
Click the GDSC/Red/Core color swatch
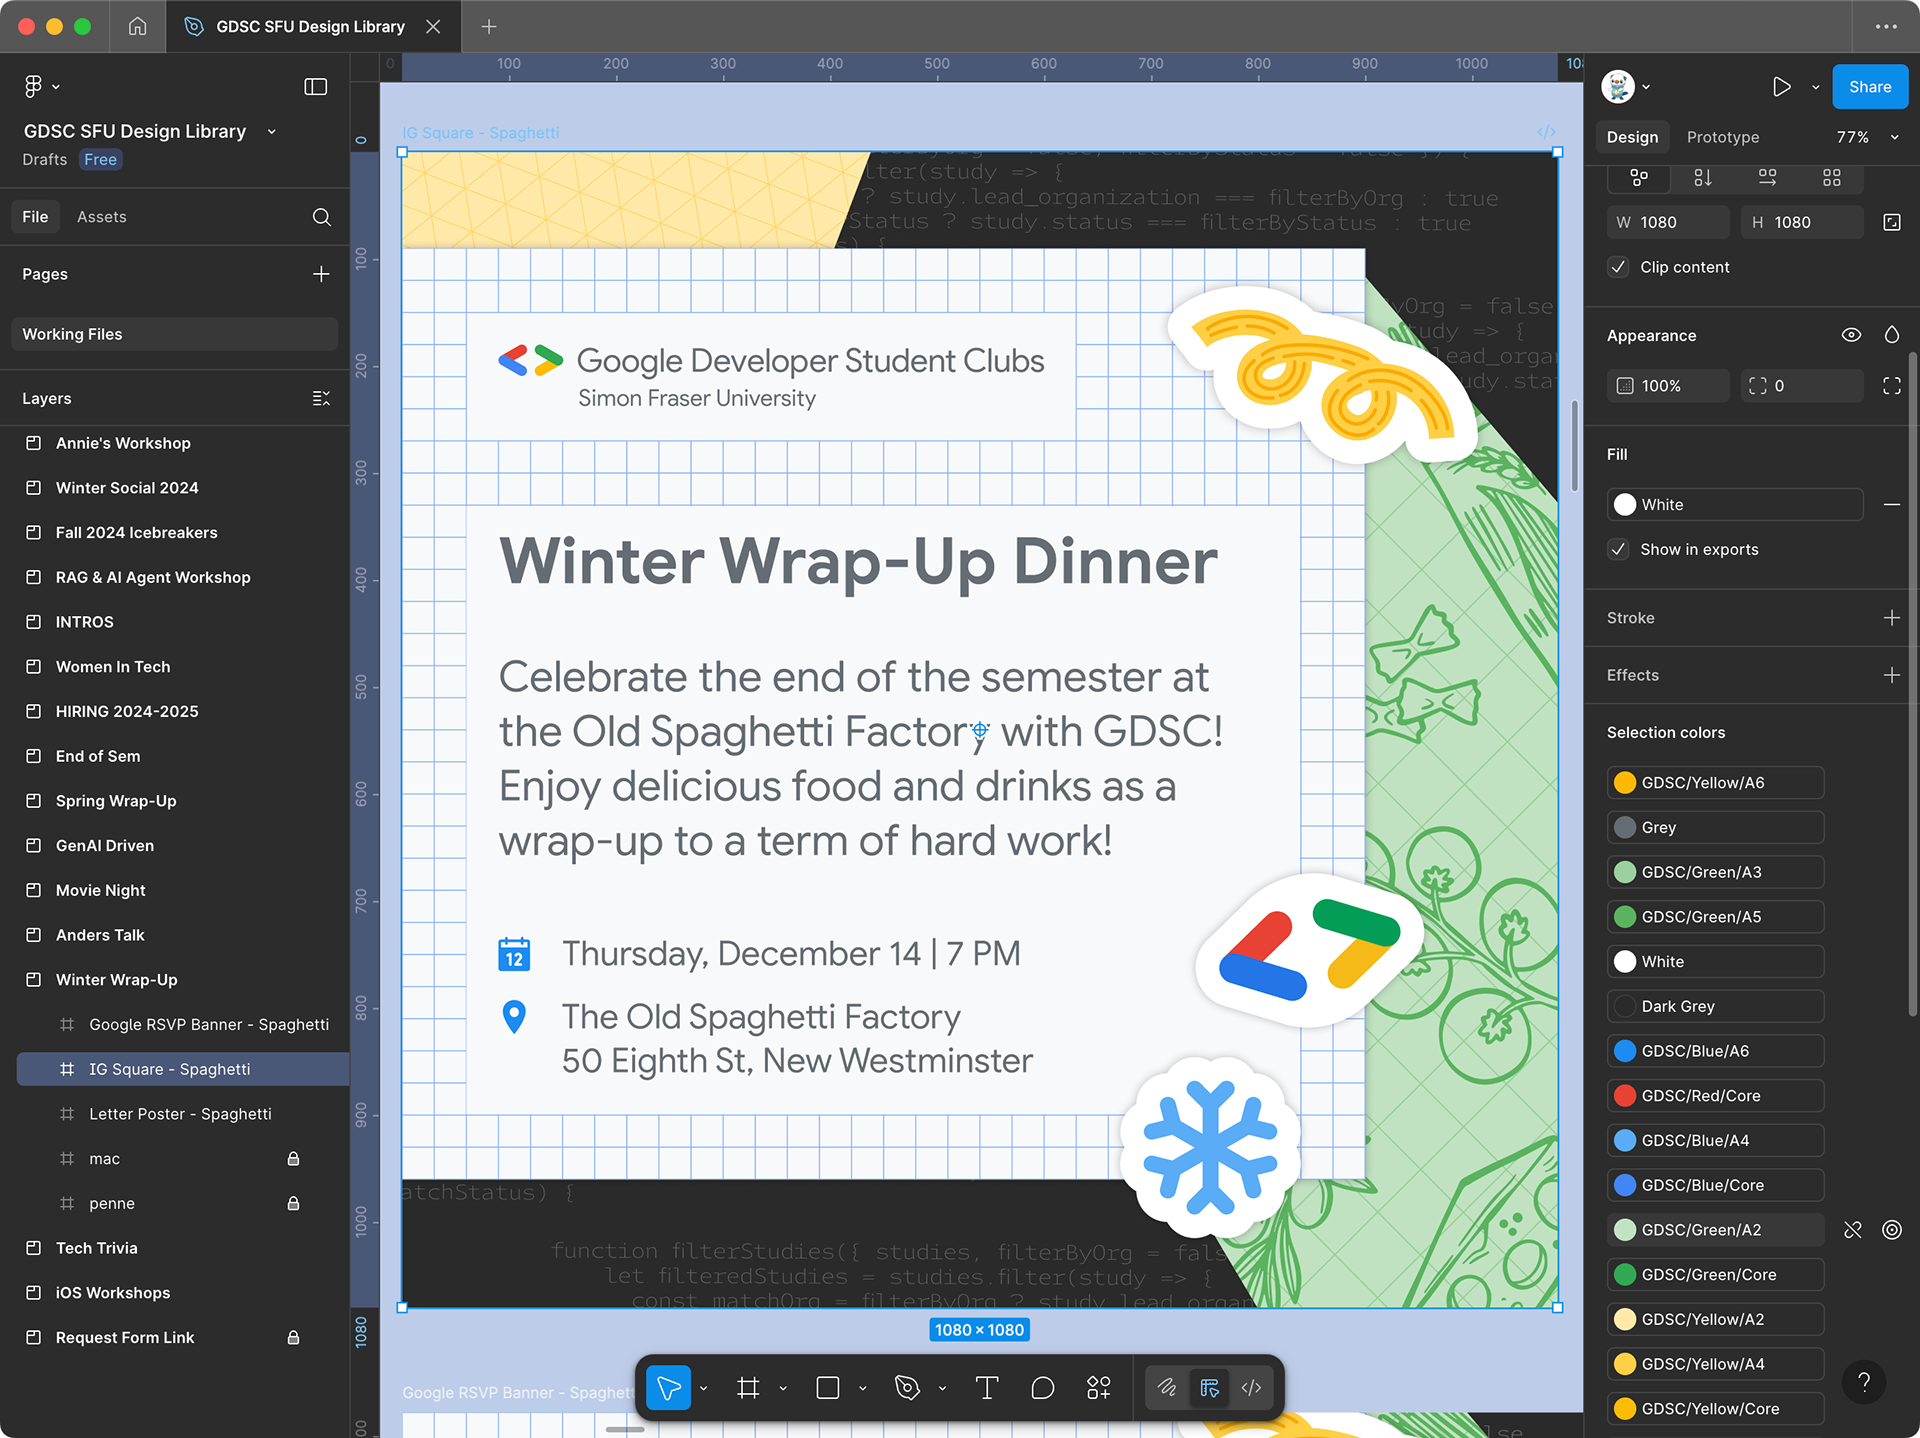pyautogui.click(x=1625, y=1096)
